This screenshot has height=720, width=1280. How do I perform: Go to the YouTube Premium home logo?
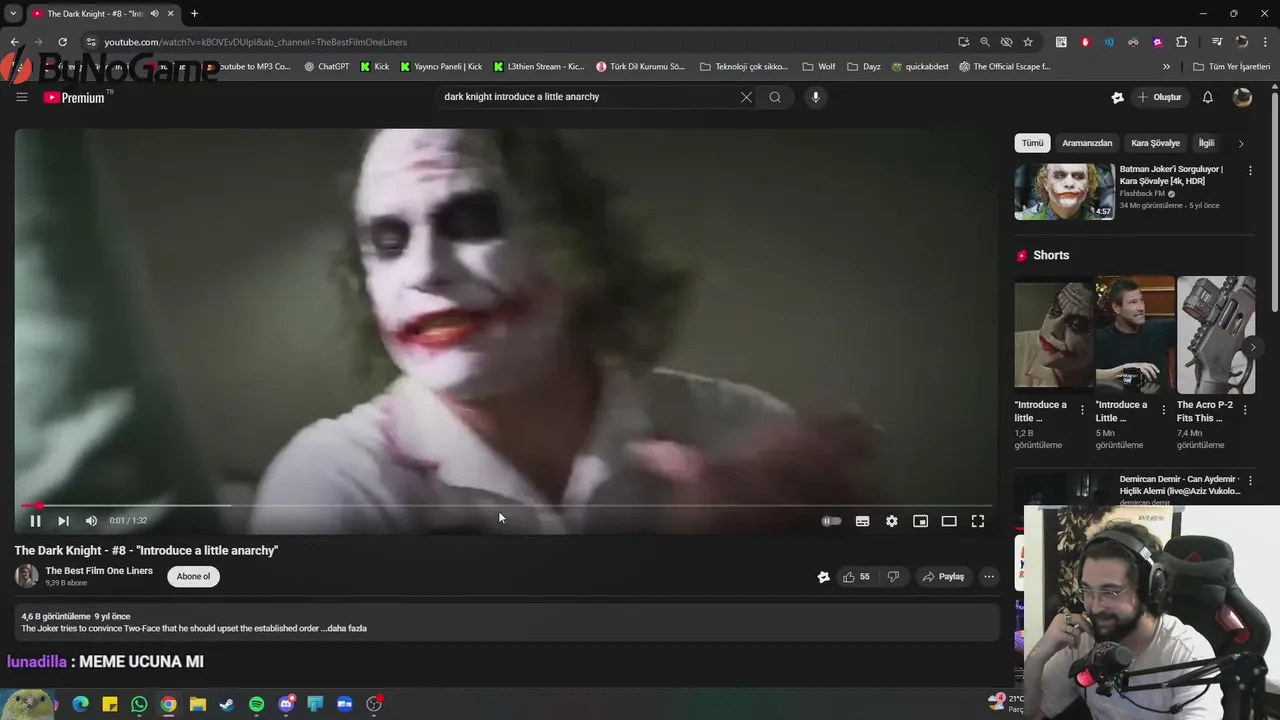[x=74, y=97]
